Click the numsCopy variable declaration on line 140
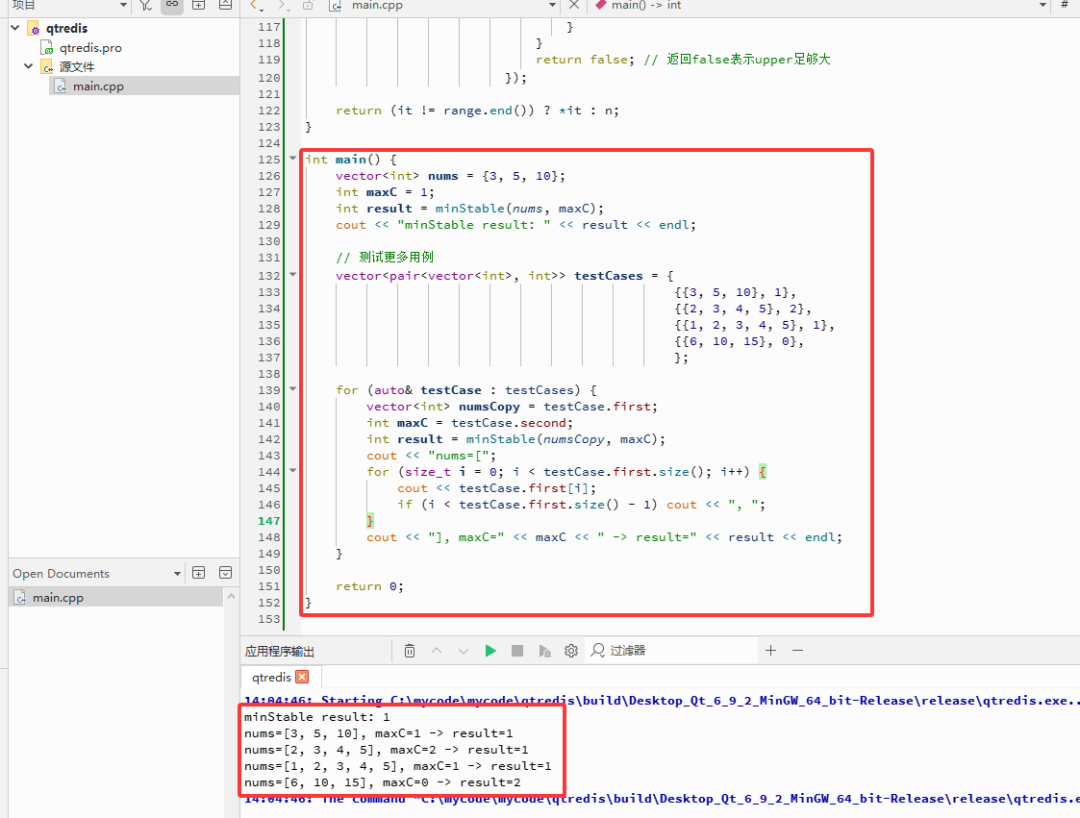The image size is (1080, 818). coord(489,406)
